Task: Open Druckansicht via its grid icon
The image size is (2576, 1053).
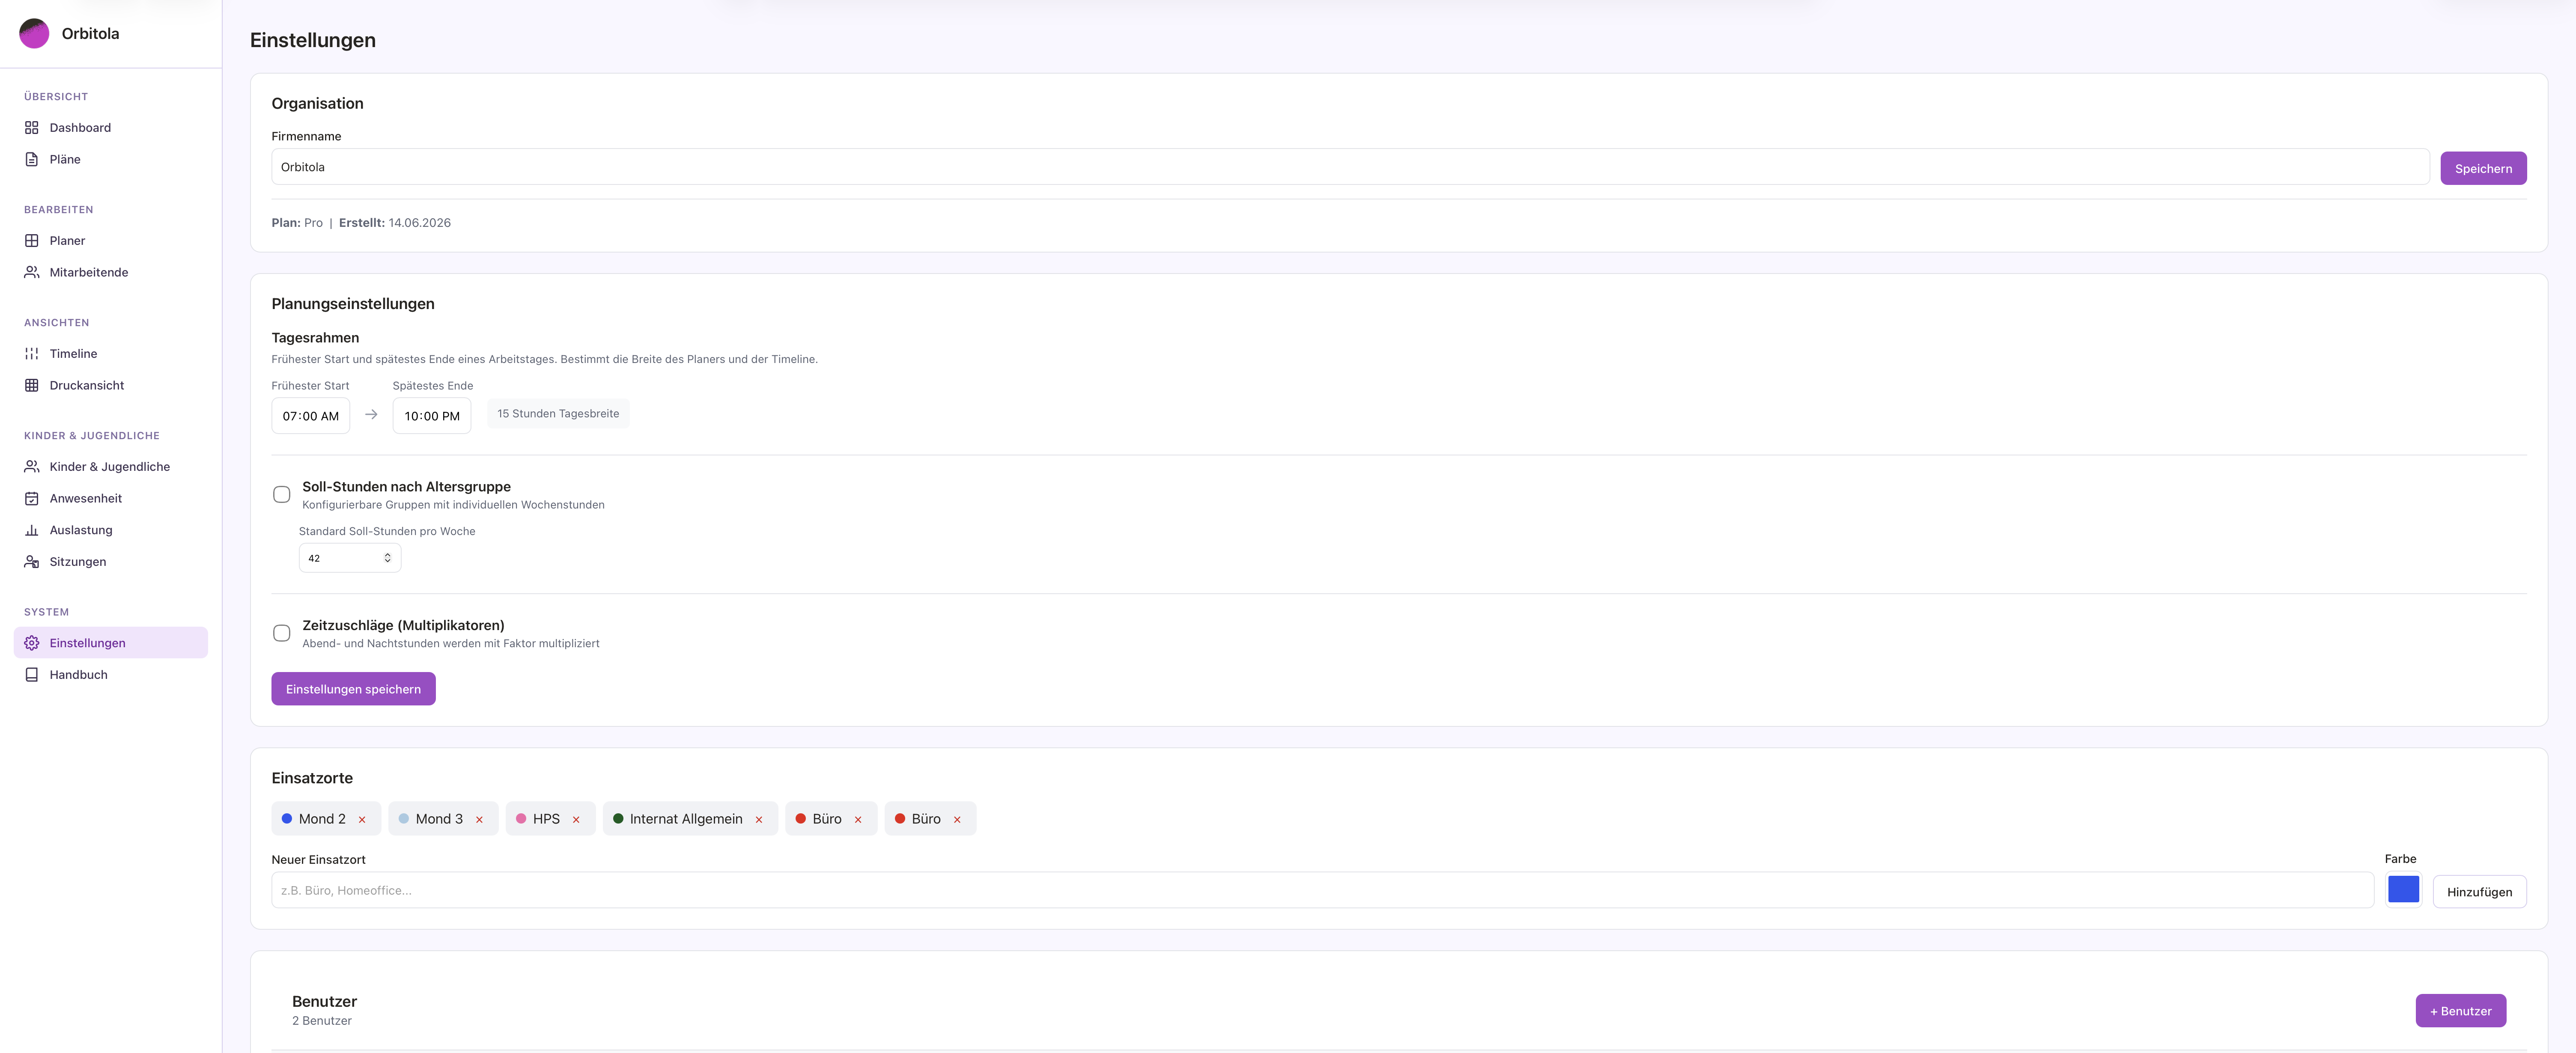Action: [x=32, y=385]
